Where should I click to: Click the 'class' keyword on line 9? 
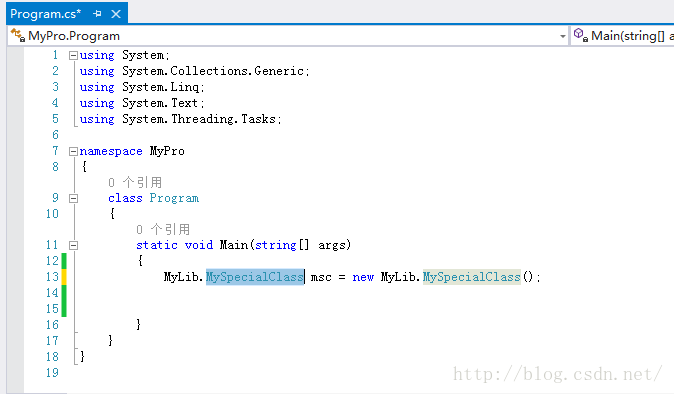(x=125, y=199)
